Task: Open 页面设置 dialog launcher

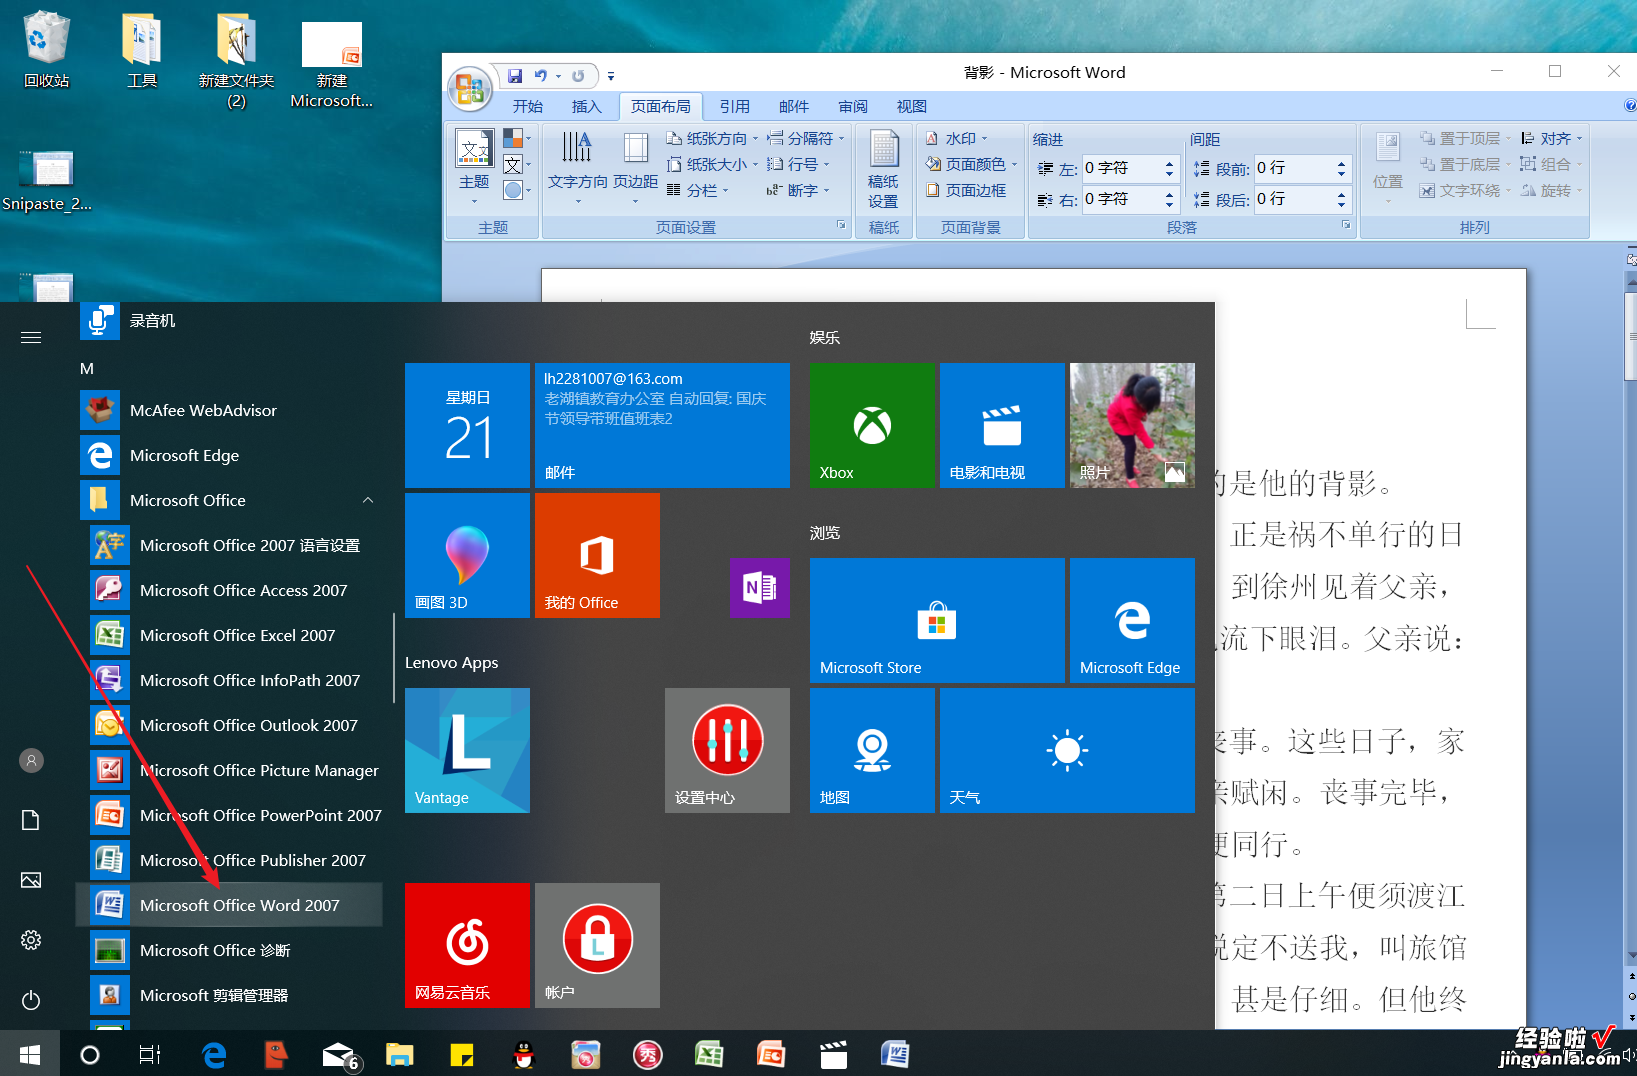Action: [841, 226]
